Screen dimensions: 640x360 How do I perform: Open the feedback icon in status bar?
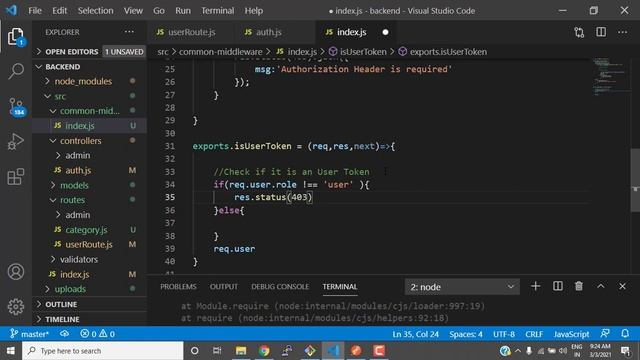[x=605, y=334]
